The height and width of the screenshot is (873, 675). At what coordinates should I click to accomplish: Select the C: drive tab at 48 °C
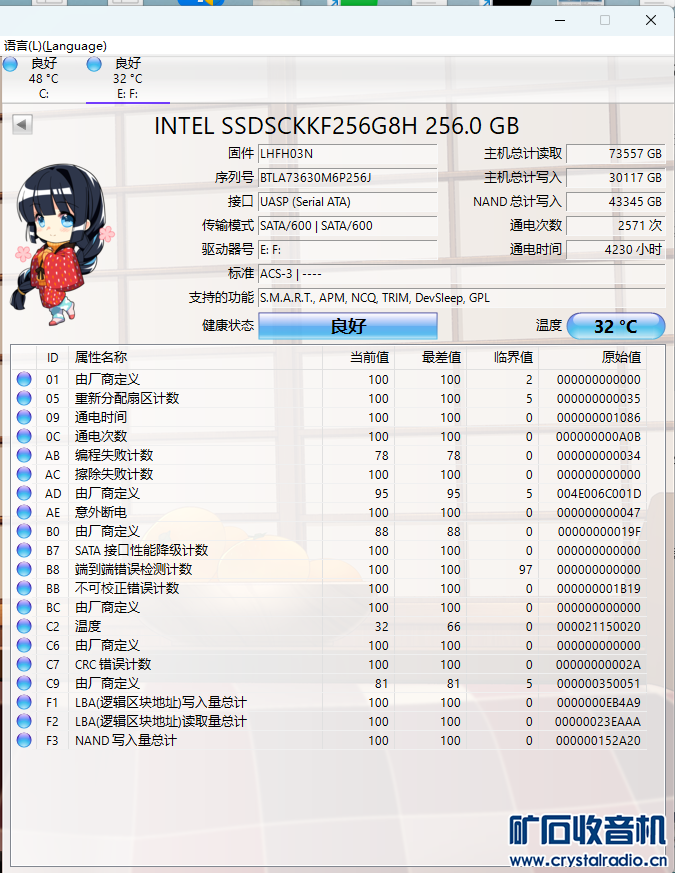44,79
